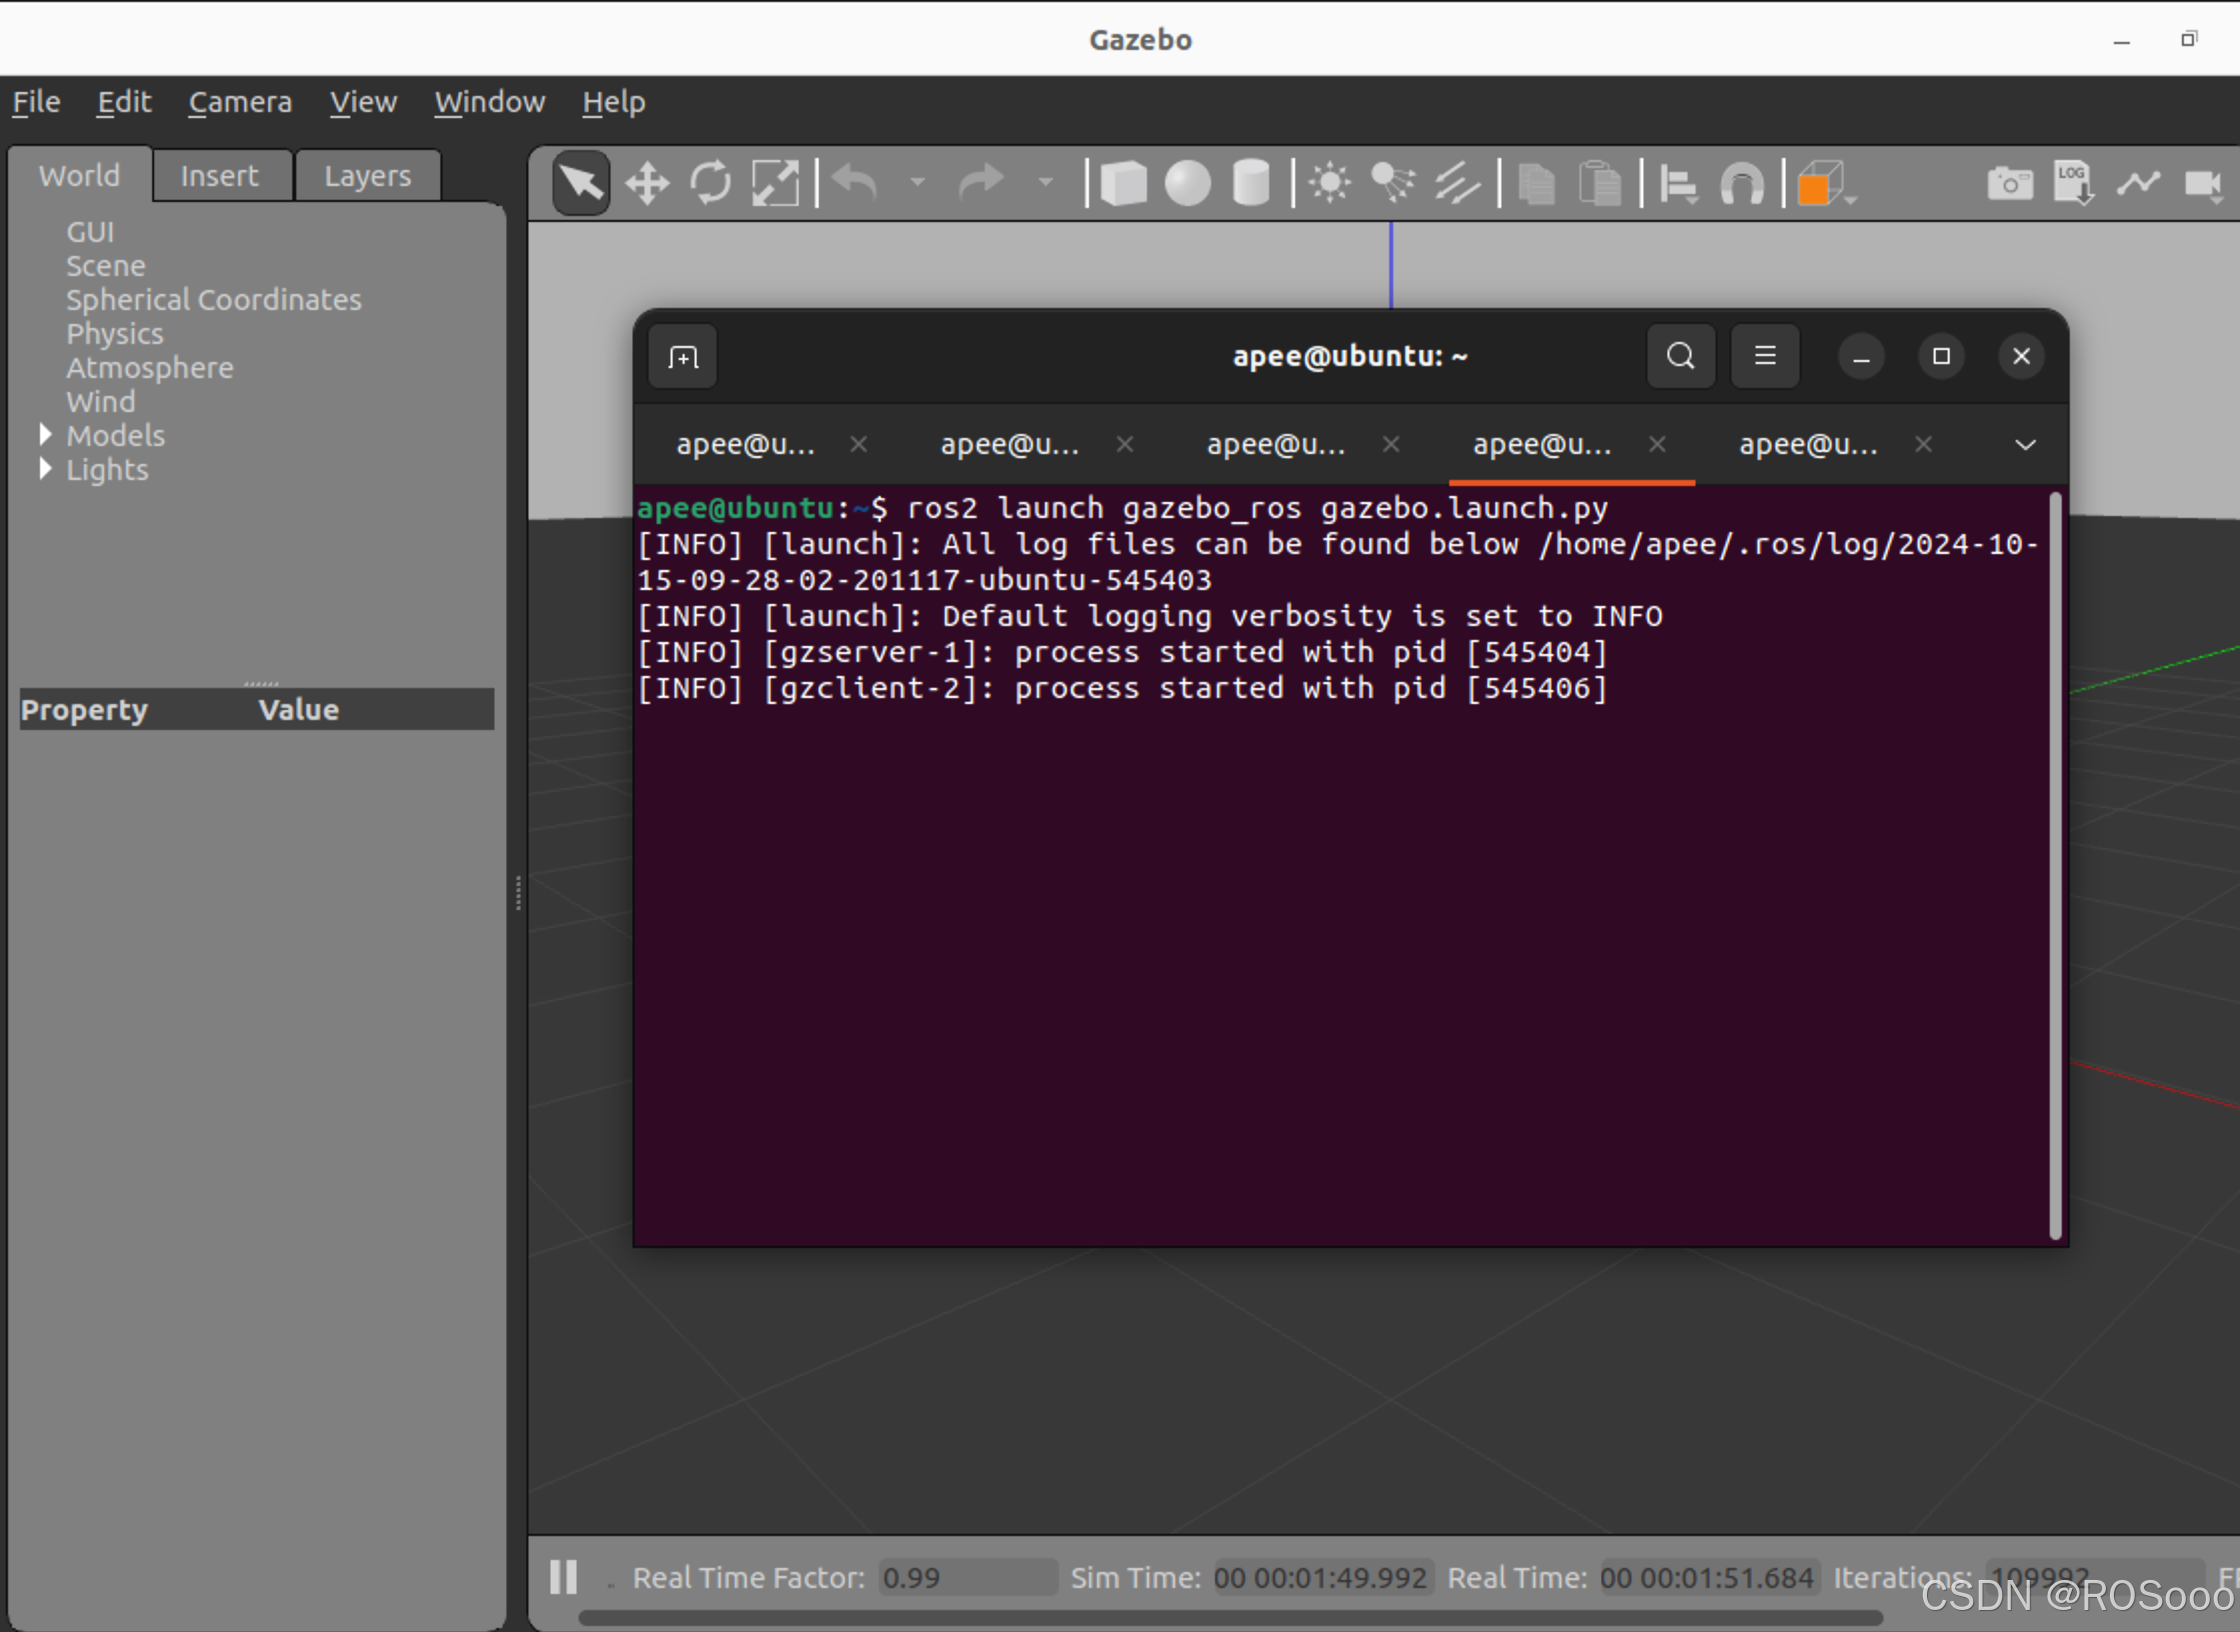Open terminal search
This screenshot has width=2240, height=1632.
point(1681,356)
